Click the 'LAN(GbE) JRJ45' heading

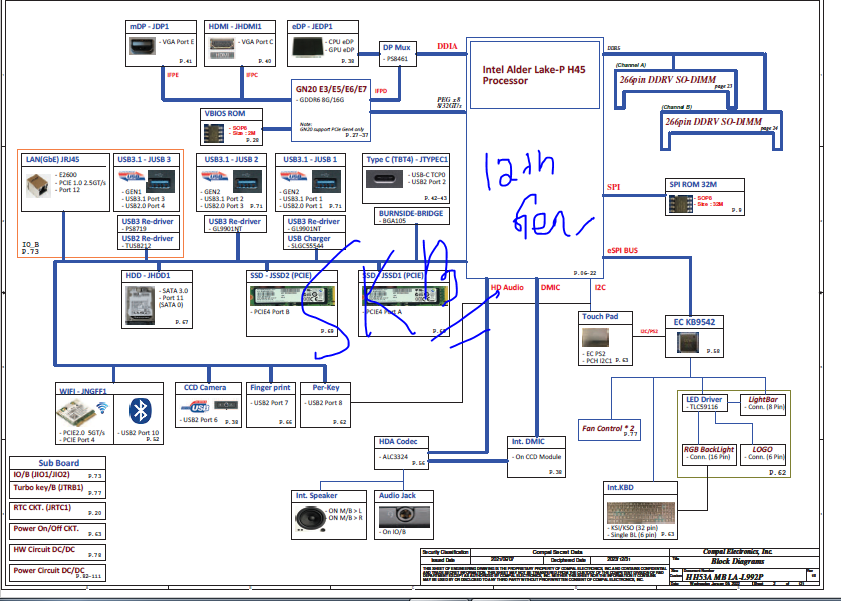click(53, 159)
